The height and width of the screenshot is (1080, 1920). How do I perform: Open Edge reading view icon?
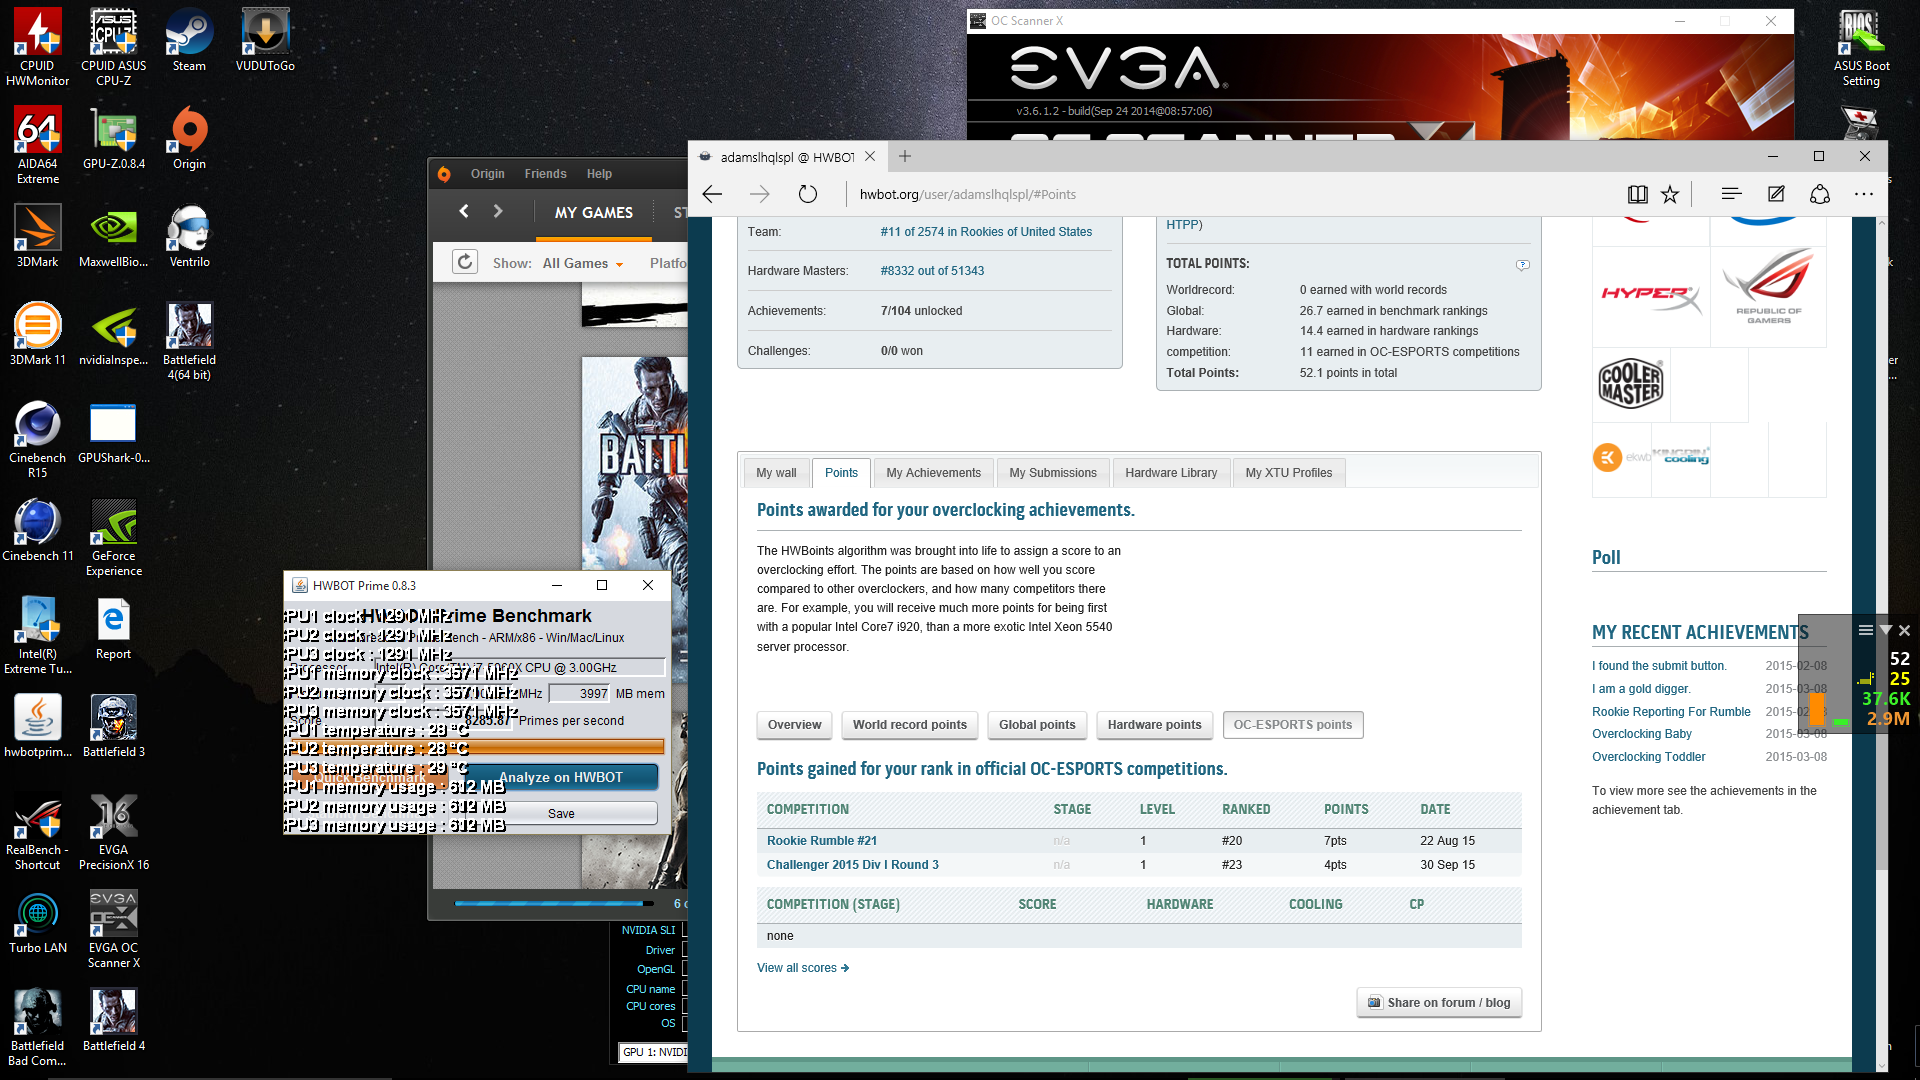1637,194
